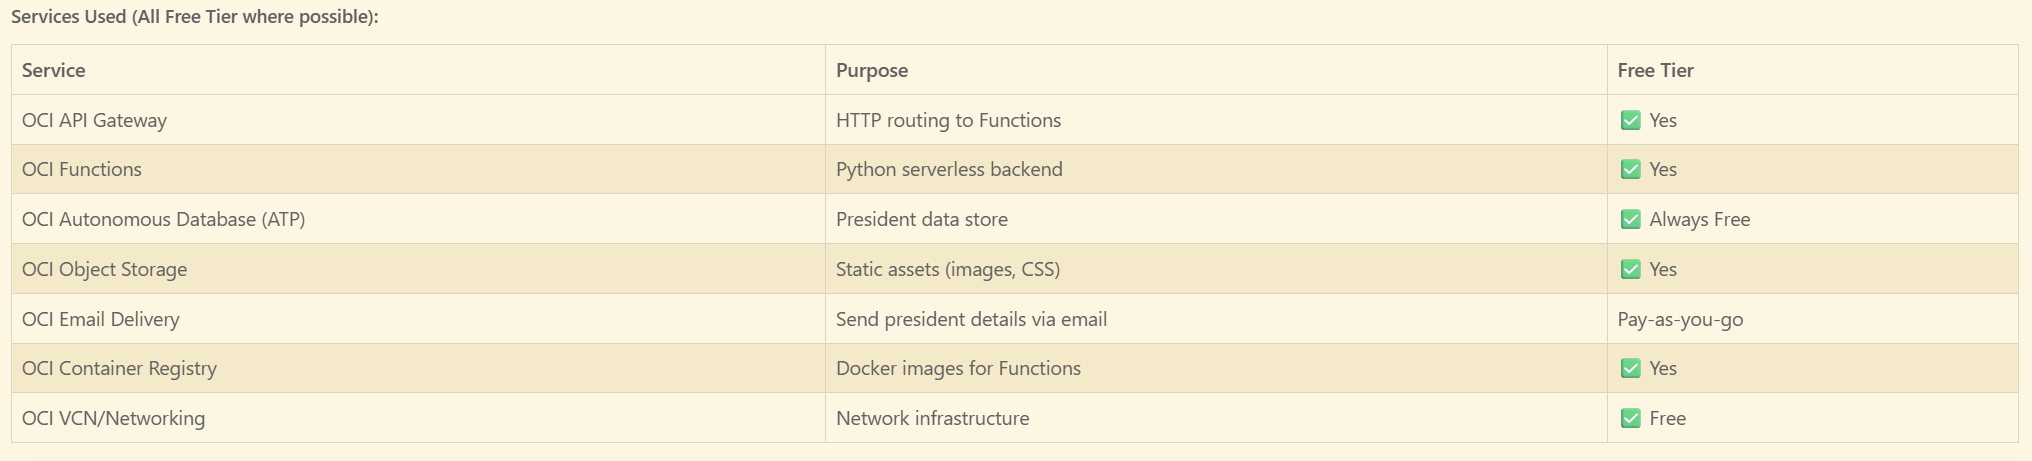Screen dimensions: 2032x461
Task: Click the green checkmark in OCI API Gateway row
Action: [x=1630, y=120]
